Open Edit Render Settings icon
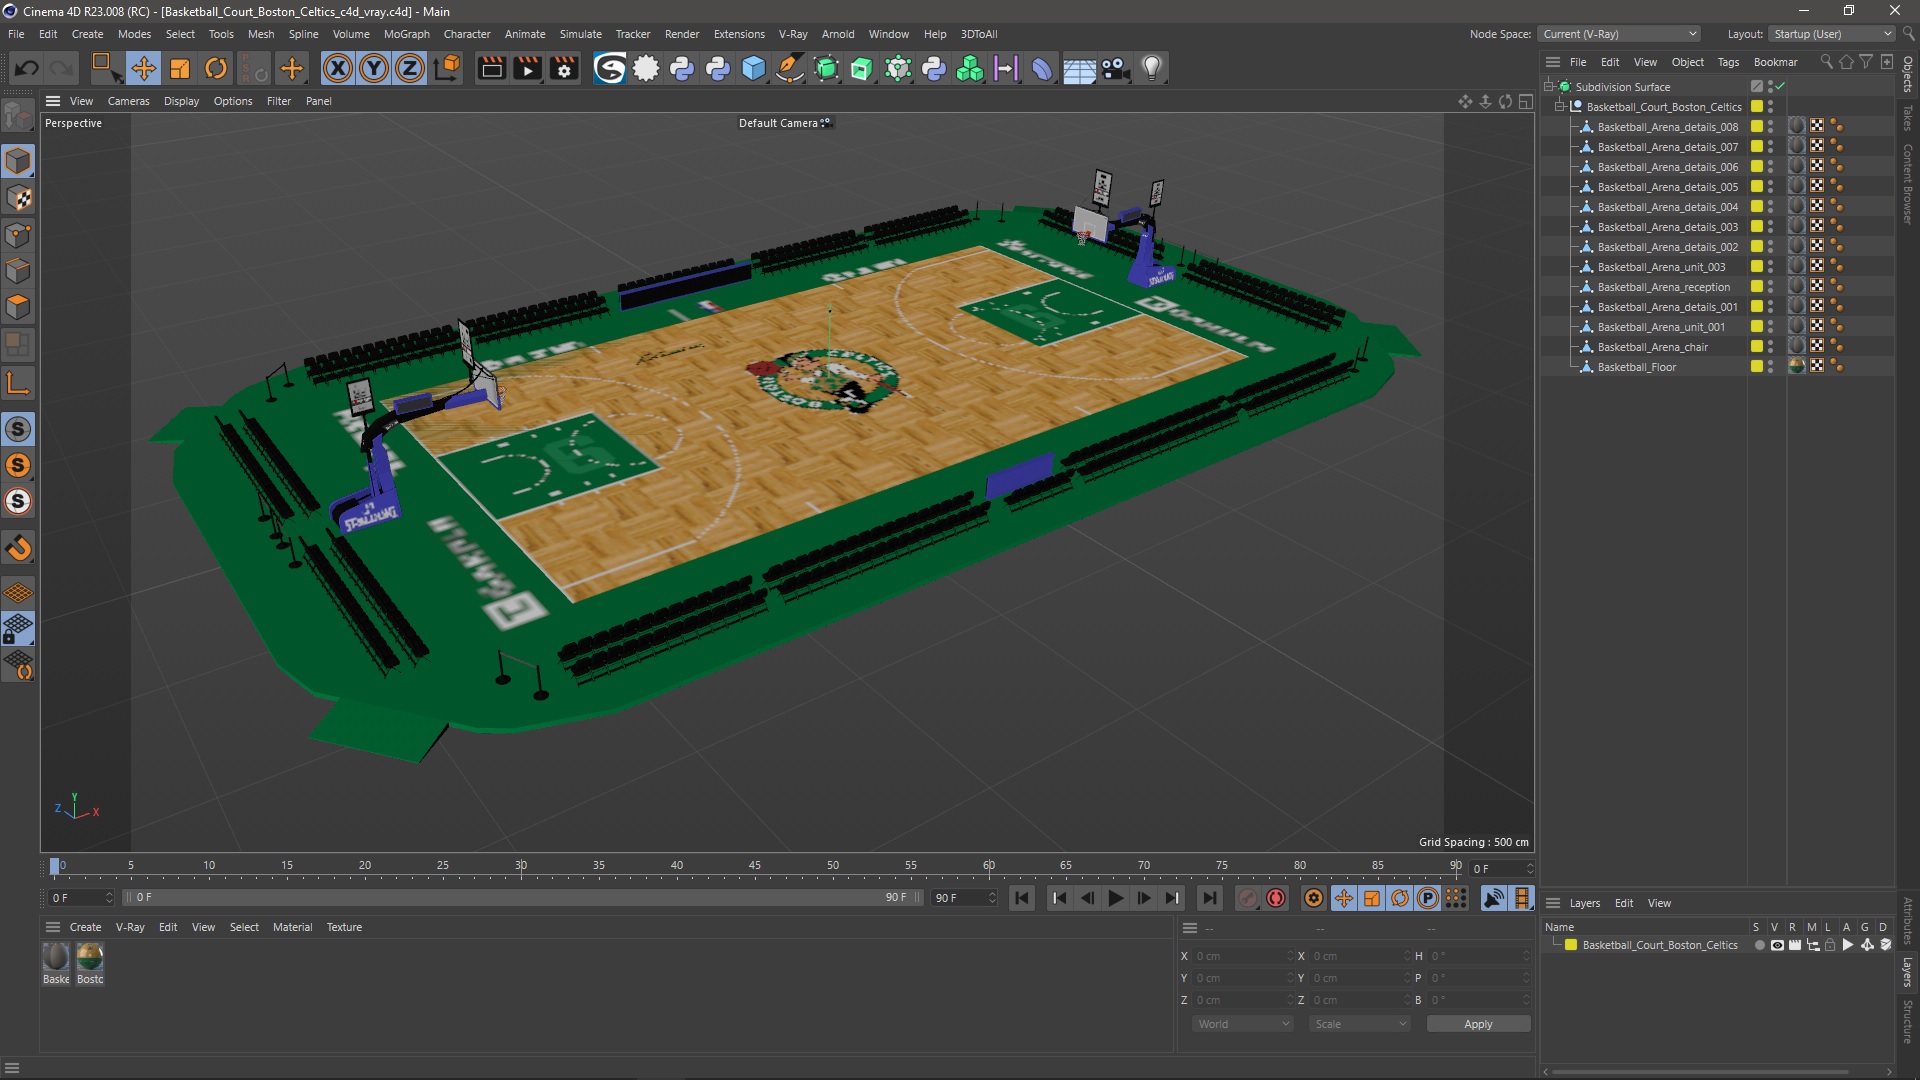 click(564, 68)
